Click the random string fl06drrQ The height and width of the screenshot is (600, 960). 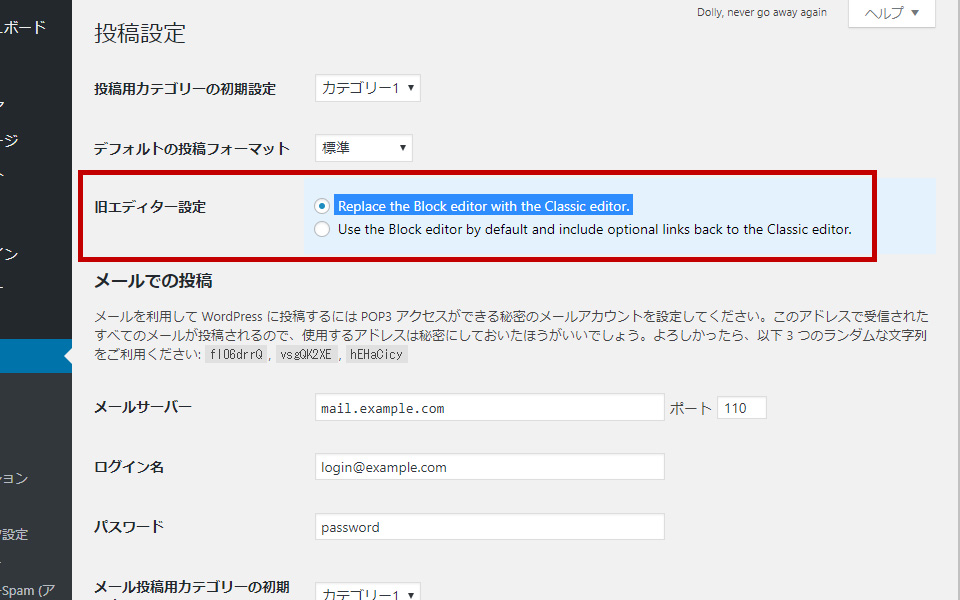click(235, 354)
